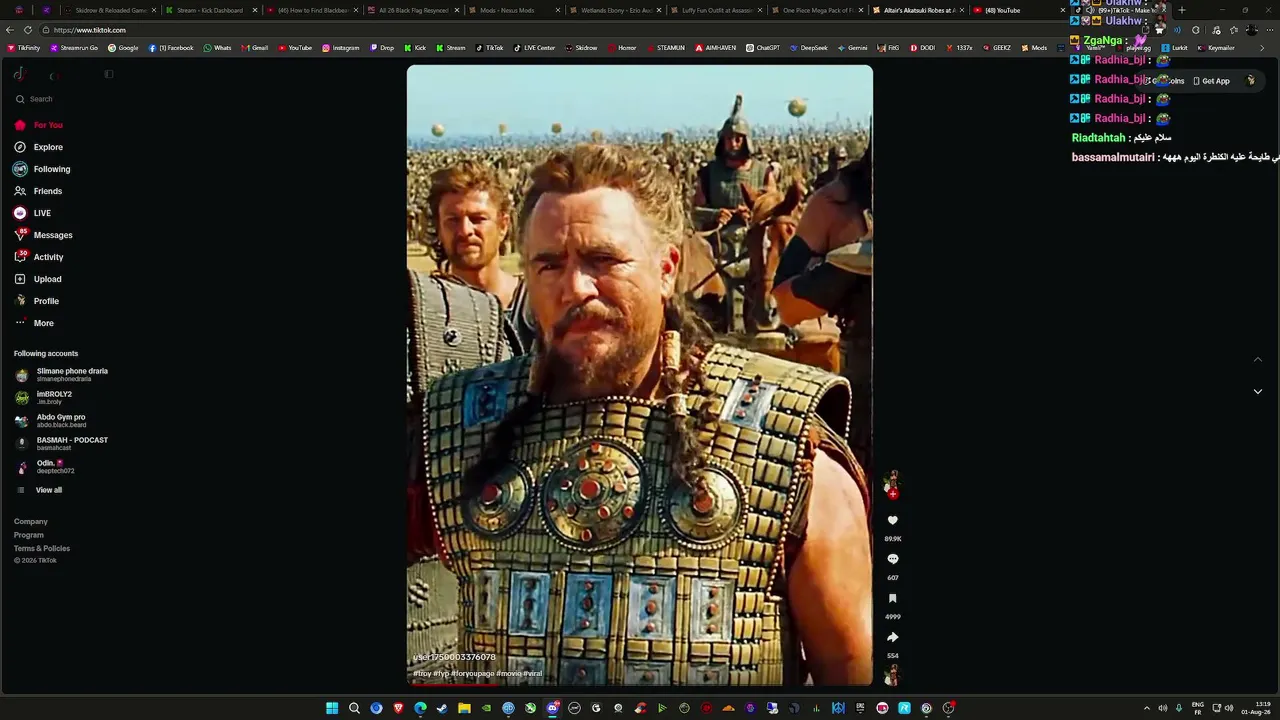The height and width of the screenshot is (720, 1280).
Task: Open the Skidrow bookmark
Action: point(581,48)
